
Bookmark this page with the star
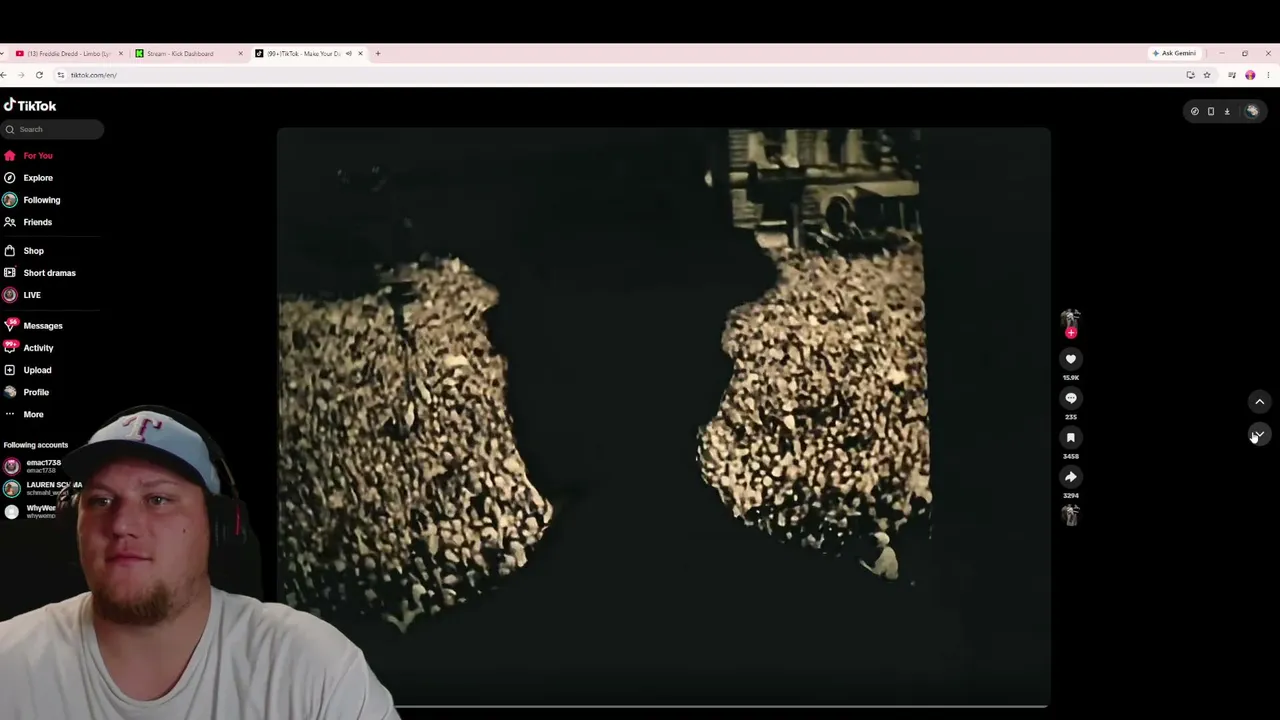click(x=1207, y=75)
